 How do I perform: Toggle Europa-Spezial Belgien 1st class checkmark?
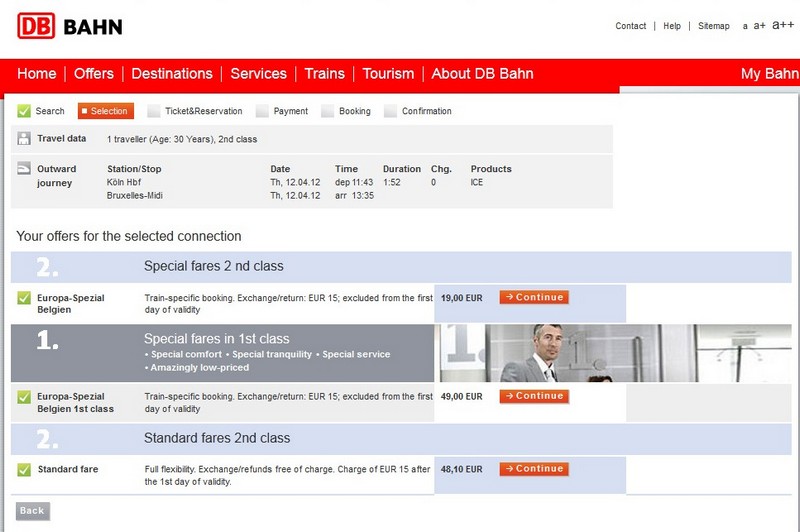[24, 397]
